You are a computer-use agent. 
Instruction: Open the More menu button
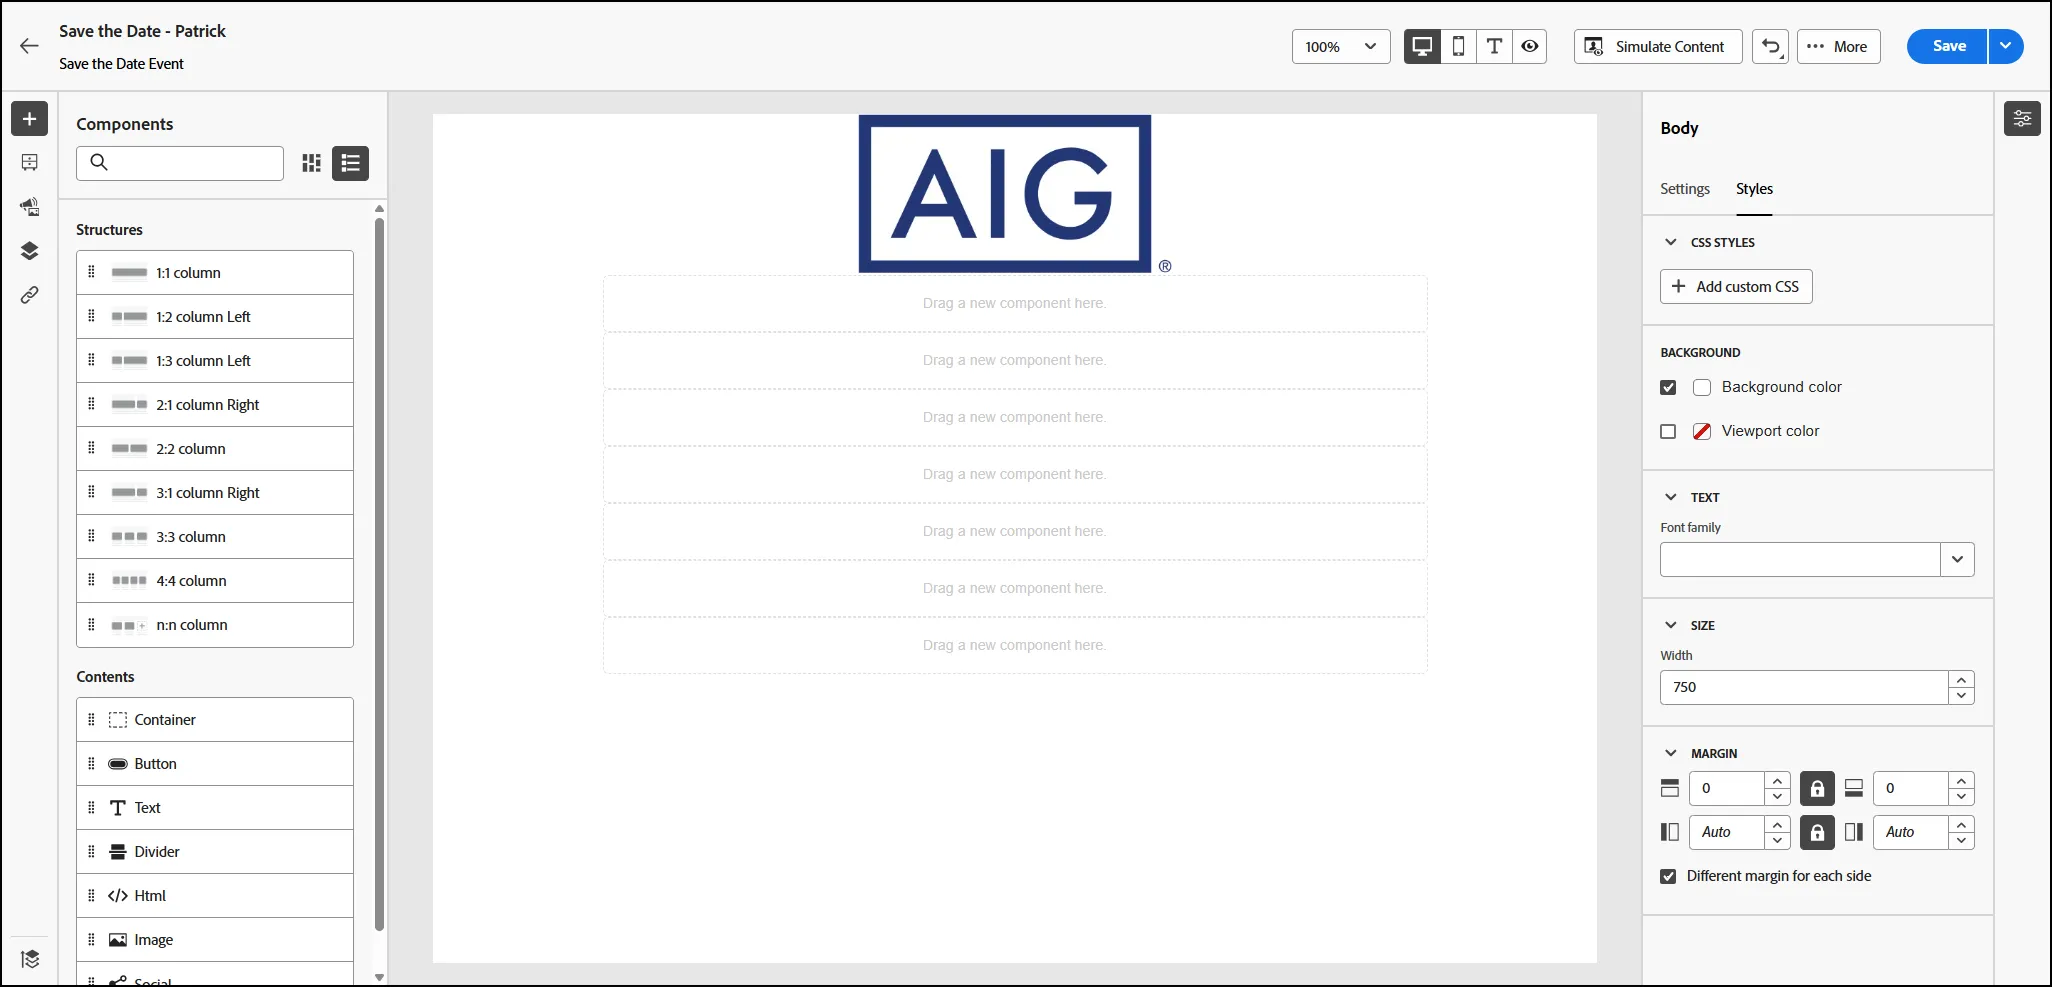pyautogui.click(x=1838, y=46)
